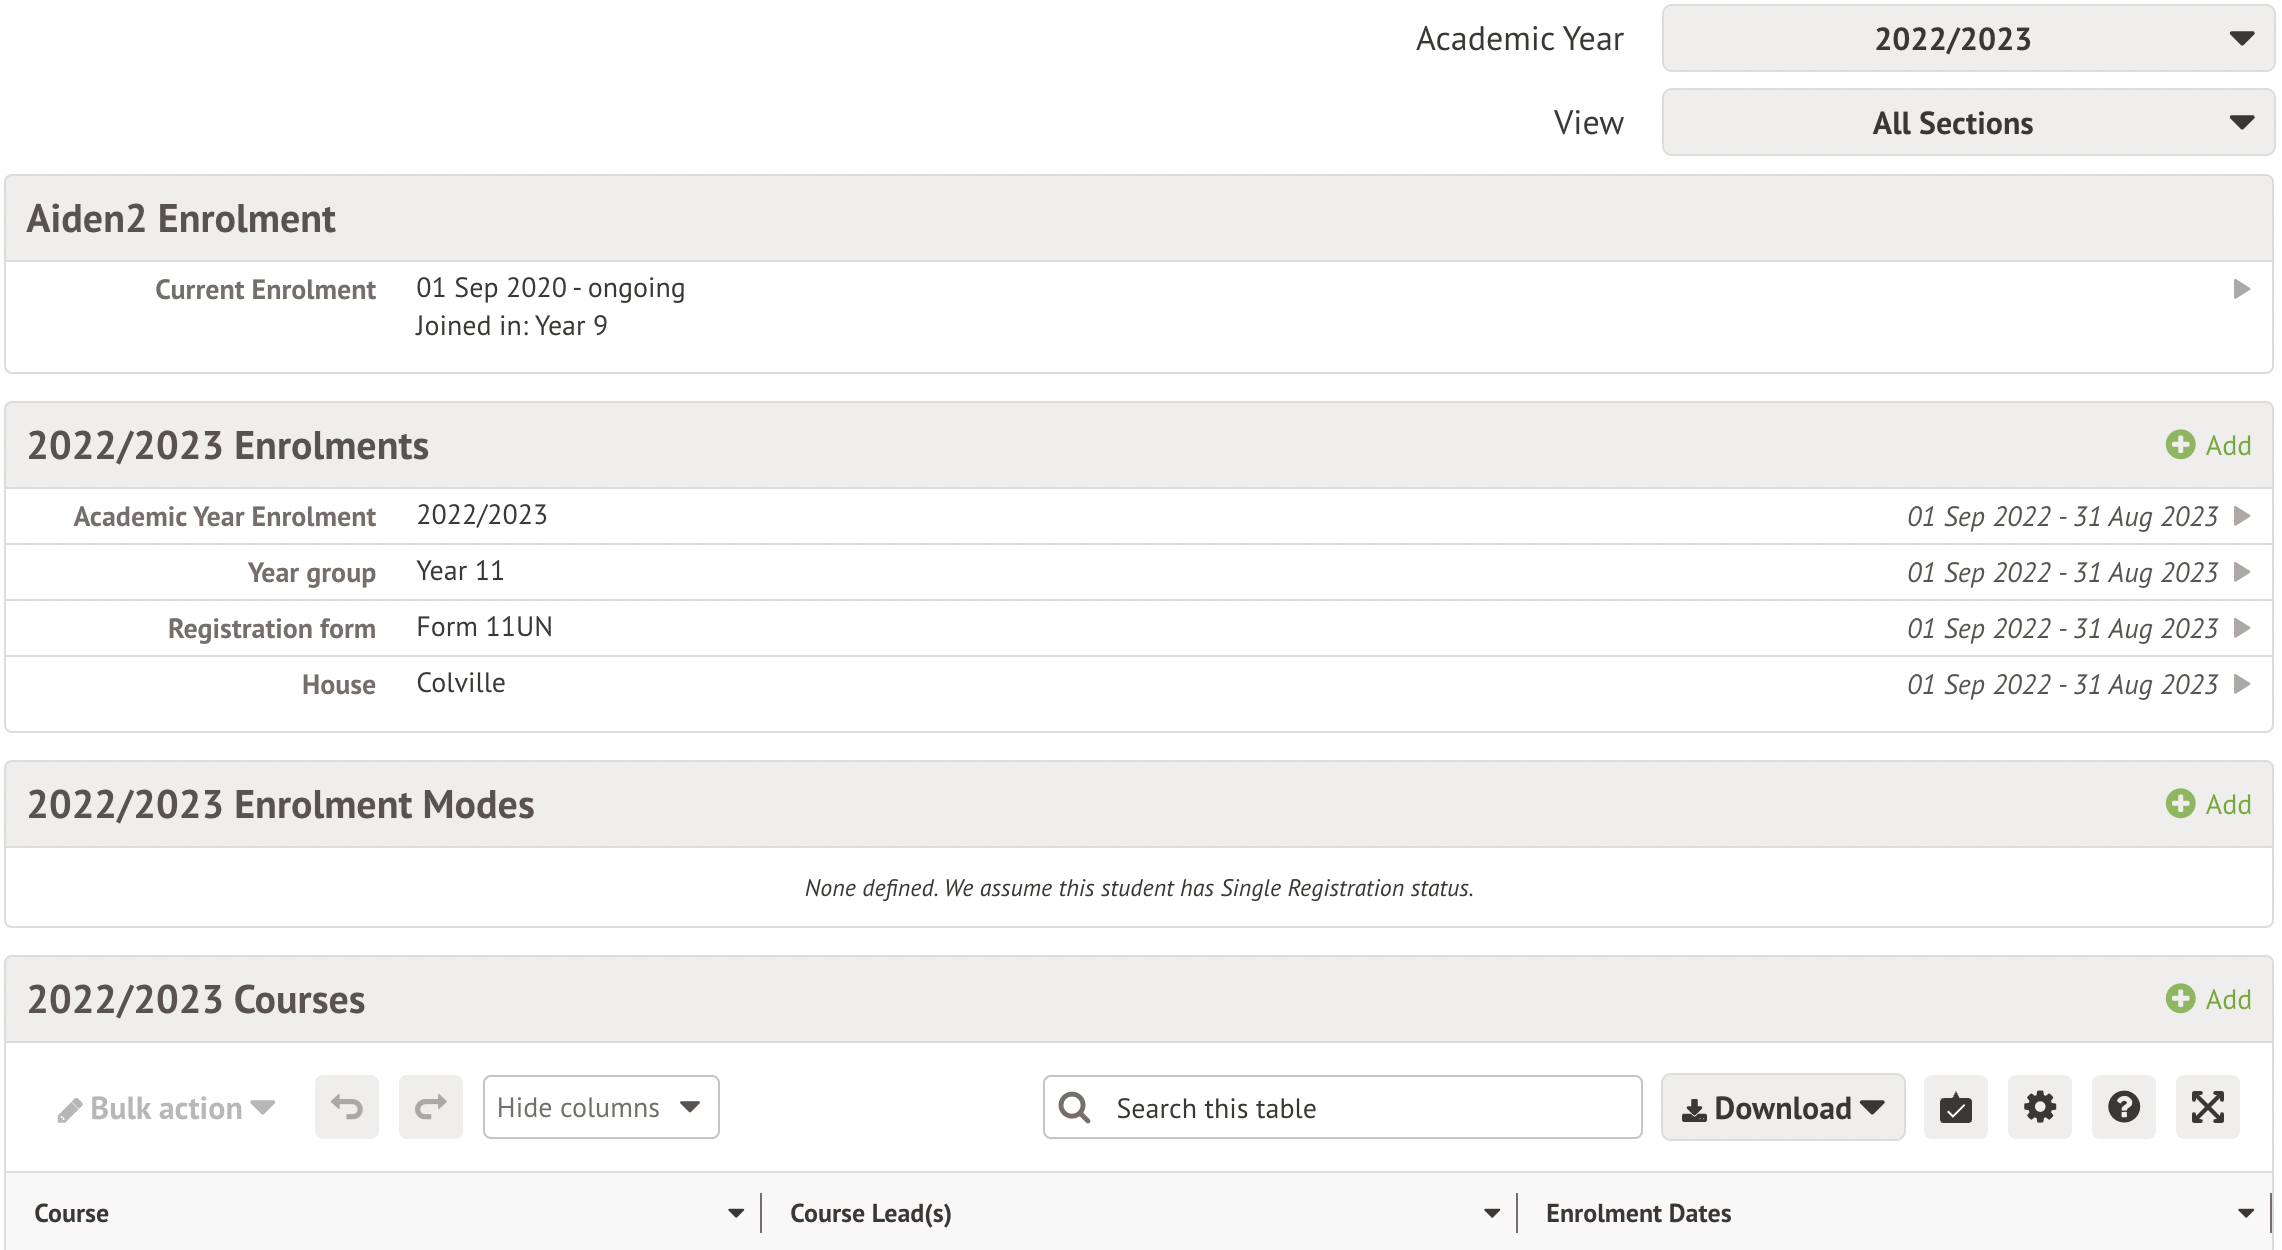Image resolution: width=2282 pixels, height=1250 pixels.
Task: Expand the House Colville row details
Action: (x=2242, y=684)
